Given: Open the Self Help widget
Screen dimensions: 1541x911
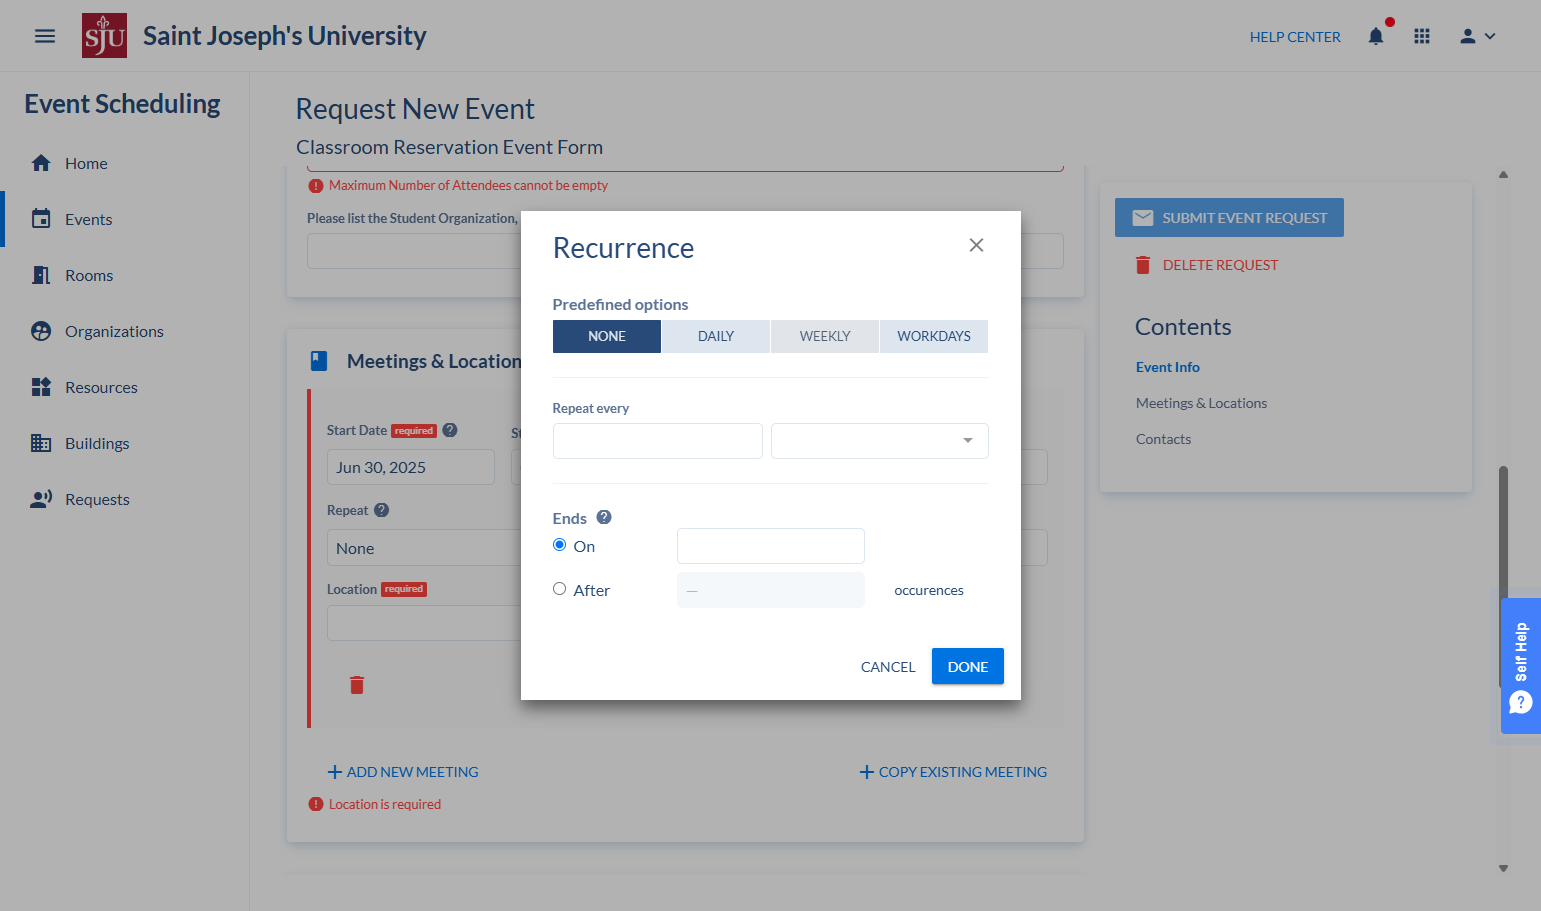Looking at the screenshot, I should point(1521,666).
